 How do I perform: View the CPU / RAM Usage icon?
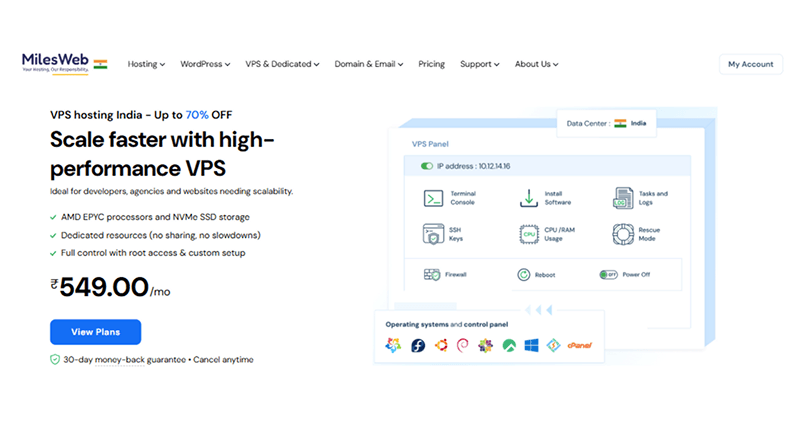(529, 234)
